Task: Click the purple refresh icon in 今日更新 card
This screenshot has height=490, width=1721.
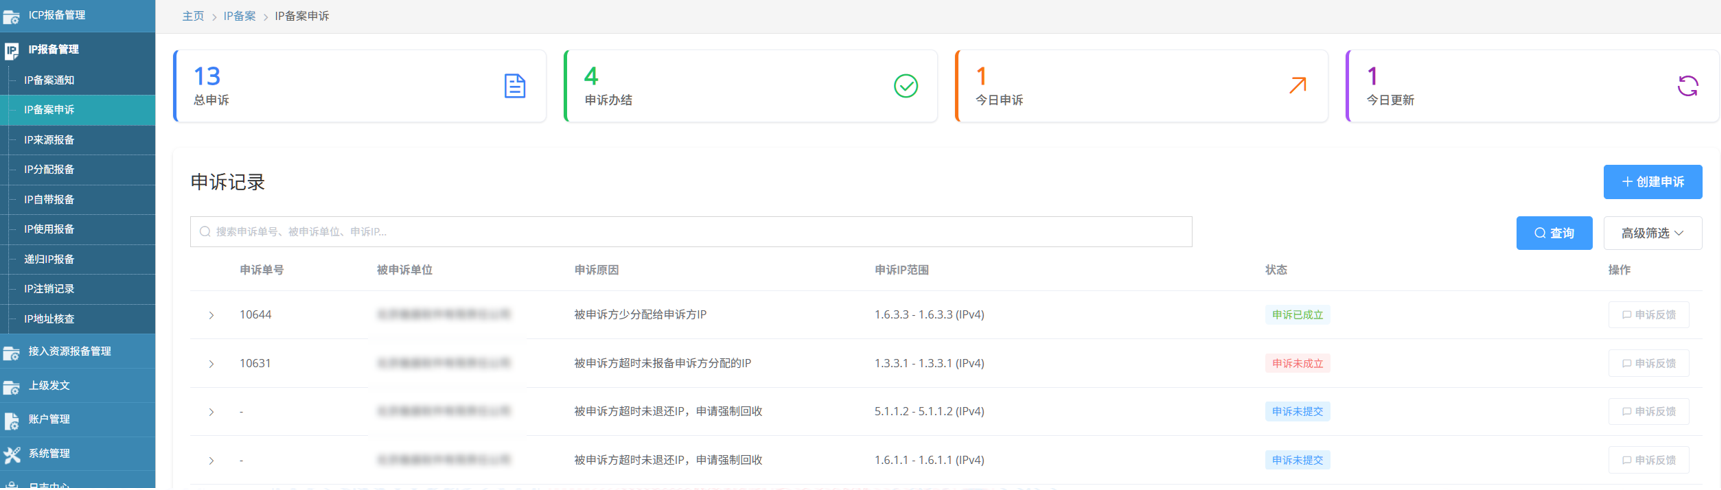Action: coord(1687,86)
